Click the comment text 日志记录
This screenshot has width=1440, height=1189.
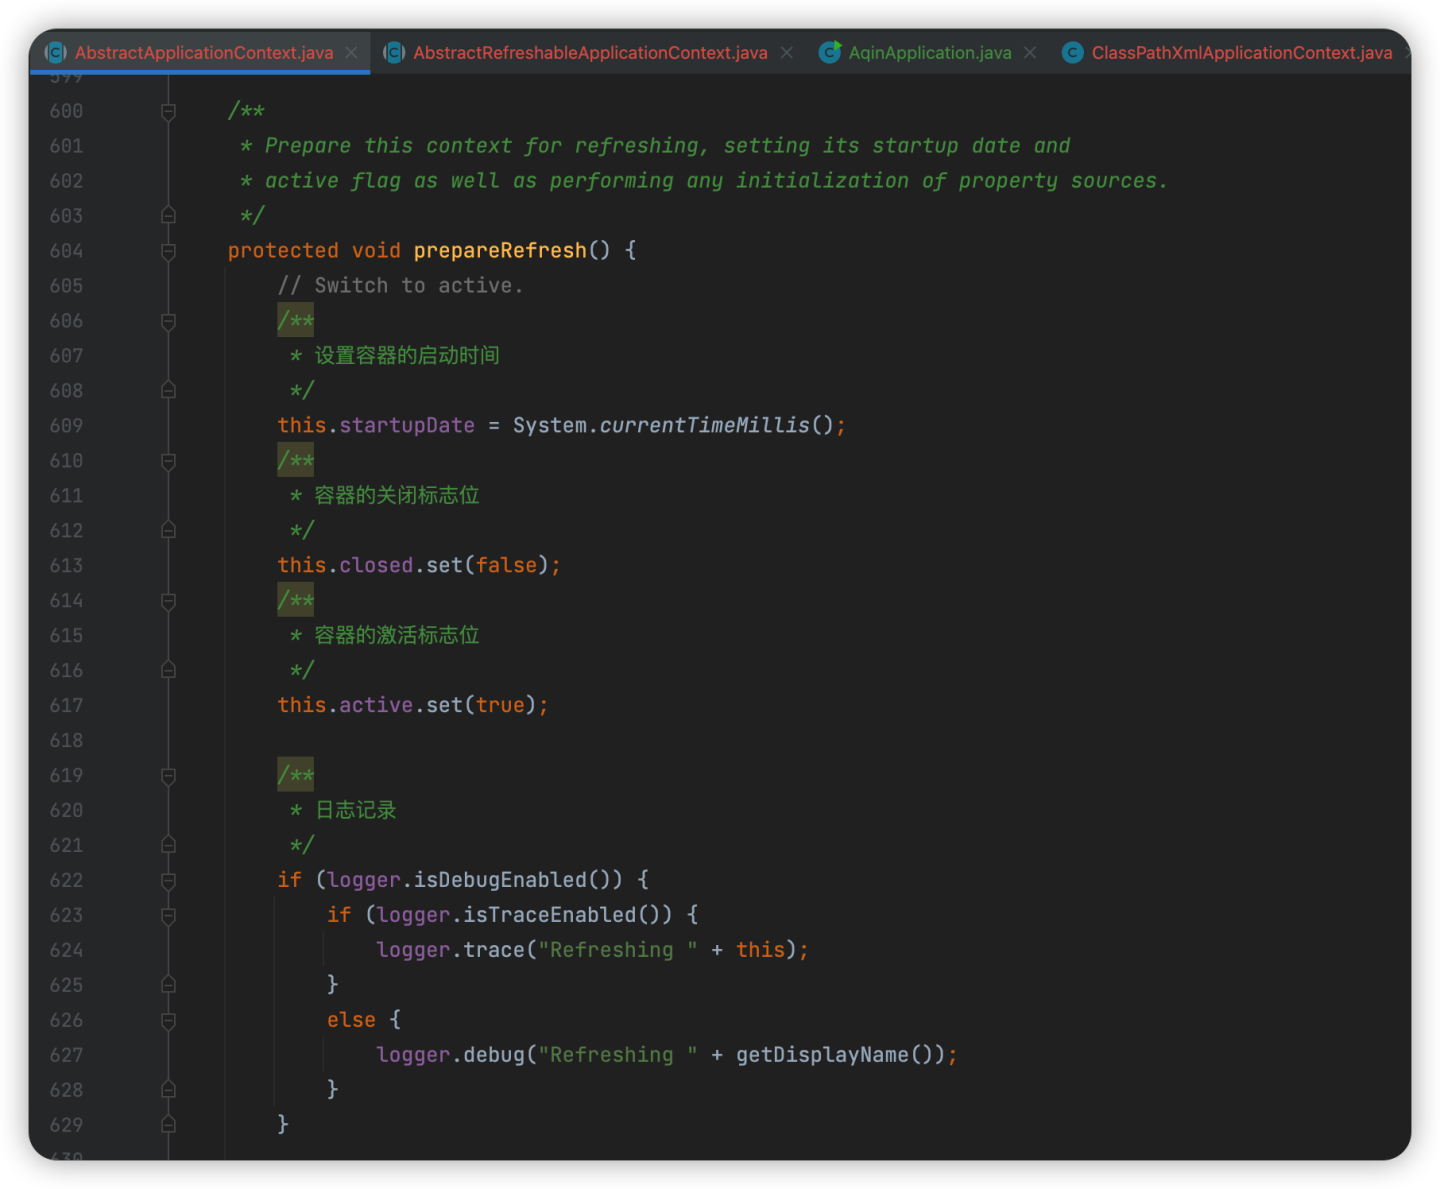click(x=356, y=811)
